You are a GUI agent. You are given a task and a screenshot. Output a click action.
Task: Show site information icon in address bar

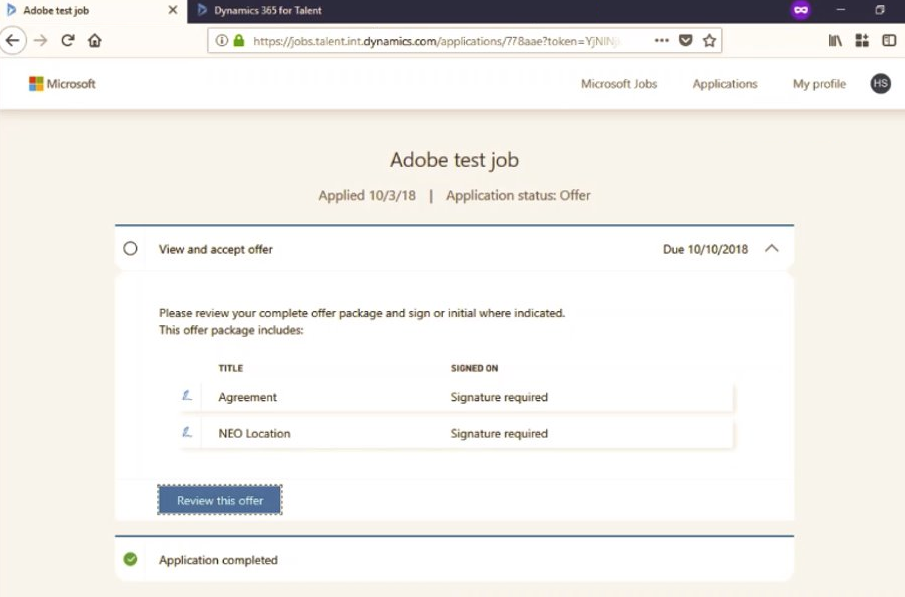tap(222, 40)
